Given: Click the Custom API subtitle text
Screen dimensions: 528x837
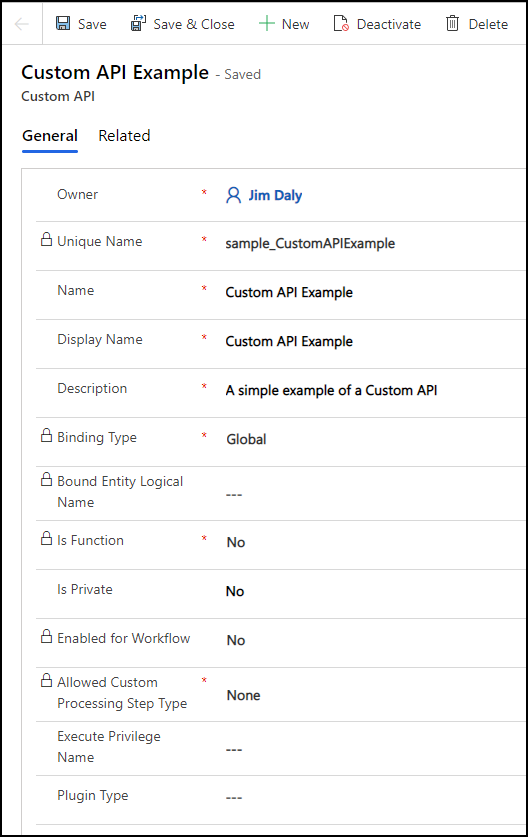Looking at the screenshot, I should 58,97.
